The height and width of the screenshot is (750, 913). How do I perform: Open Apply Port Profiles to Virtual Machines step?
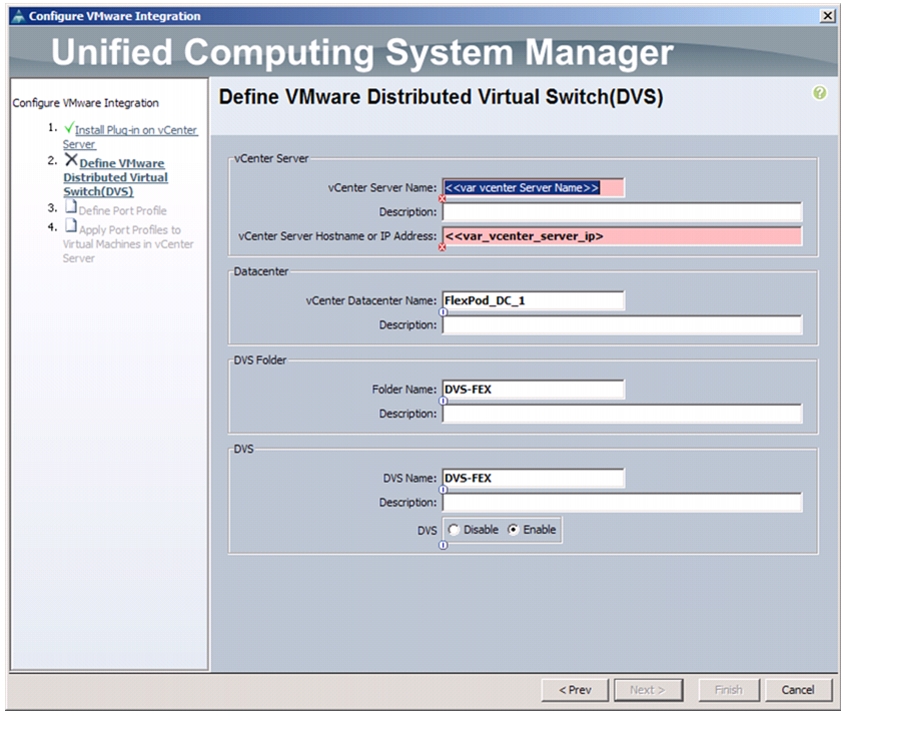(x=128, y=244)
